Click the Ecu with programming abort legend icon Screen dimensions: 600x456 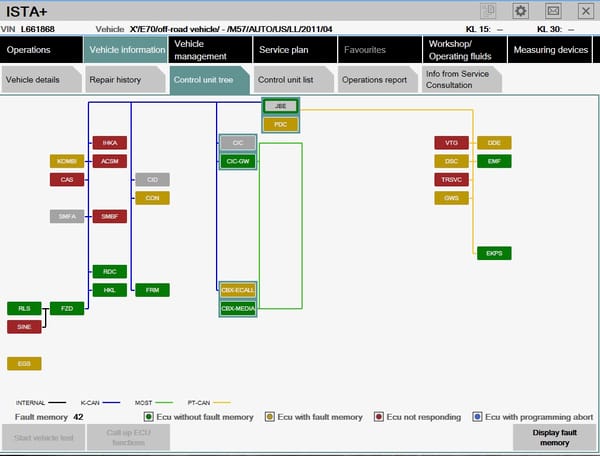pyautogui.click(x=477, y=417)
